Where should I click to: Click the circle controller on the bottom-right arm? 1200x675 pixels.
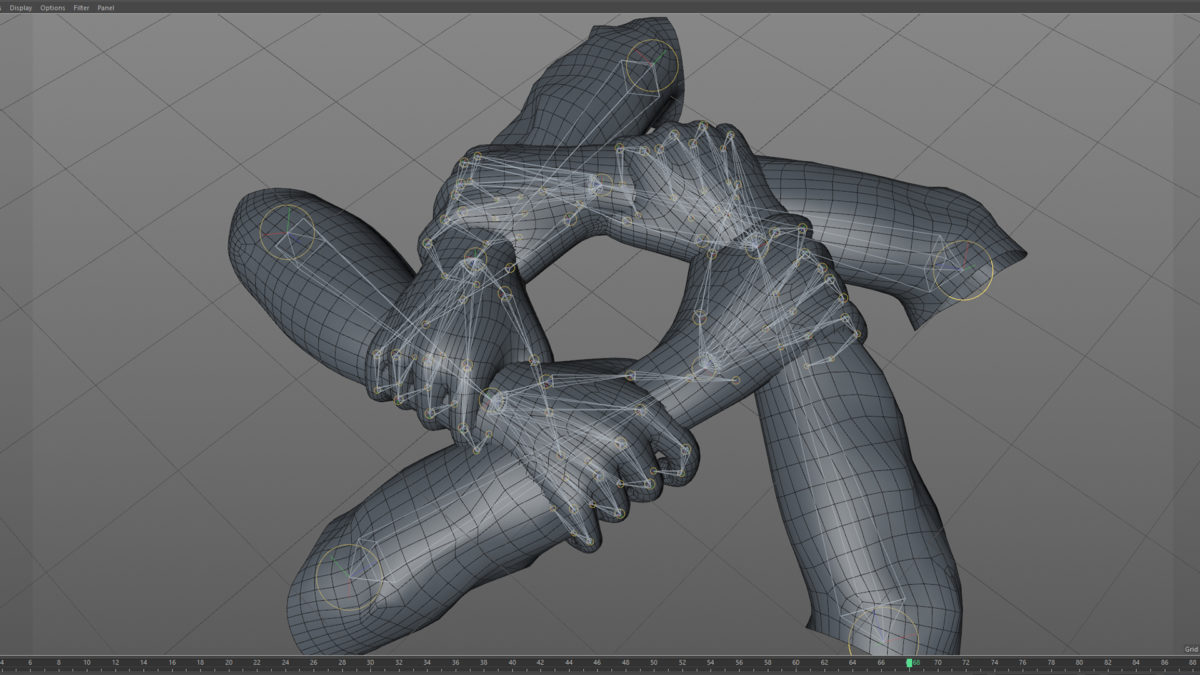pos(882,634)
